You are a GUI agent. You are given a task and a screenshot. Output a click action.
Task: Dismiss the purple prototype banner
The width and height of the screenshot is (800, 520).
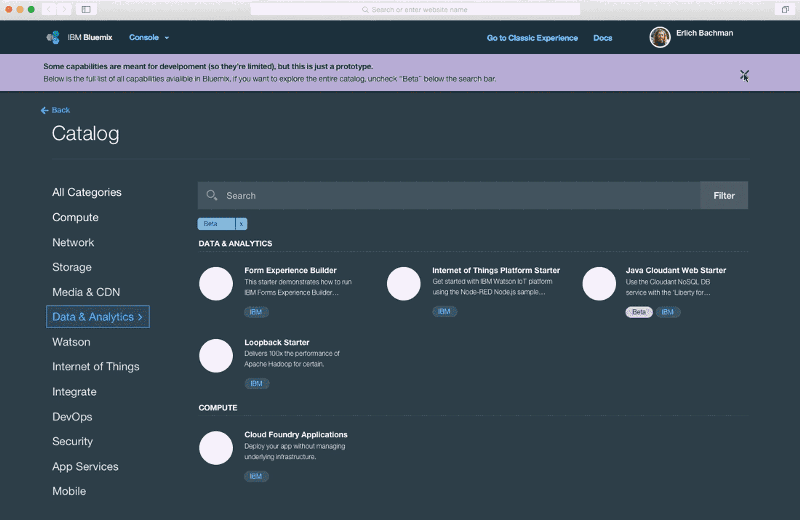tap(744, 75)
